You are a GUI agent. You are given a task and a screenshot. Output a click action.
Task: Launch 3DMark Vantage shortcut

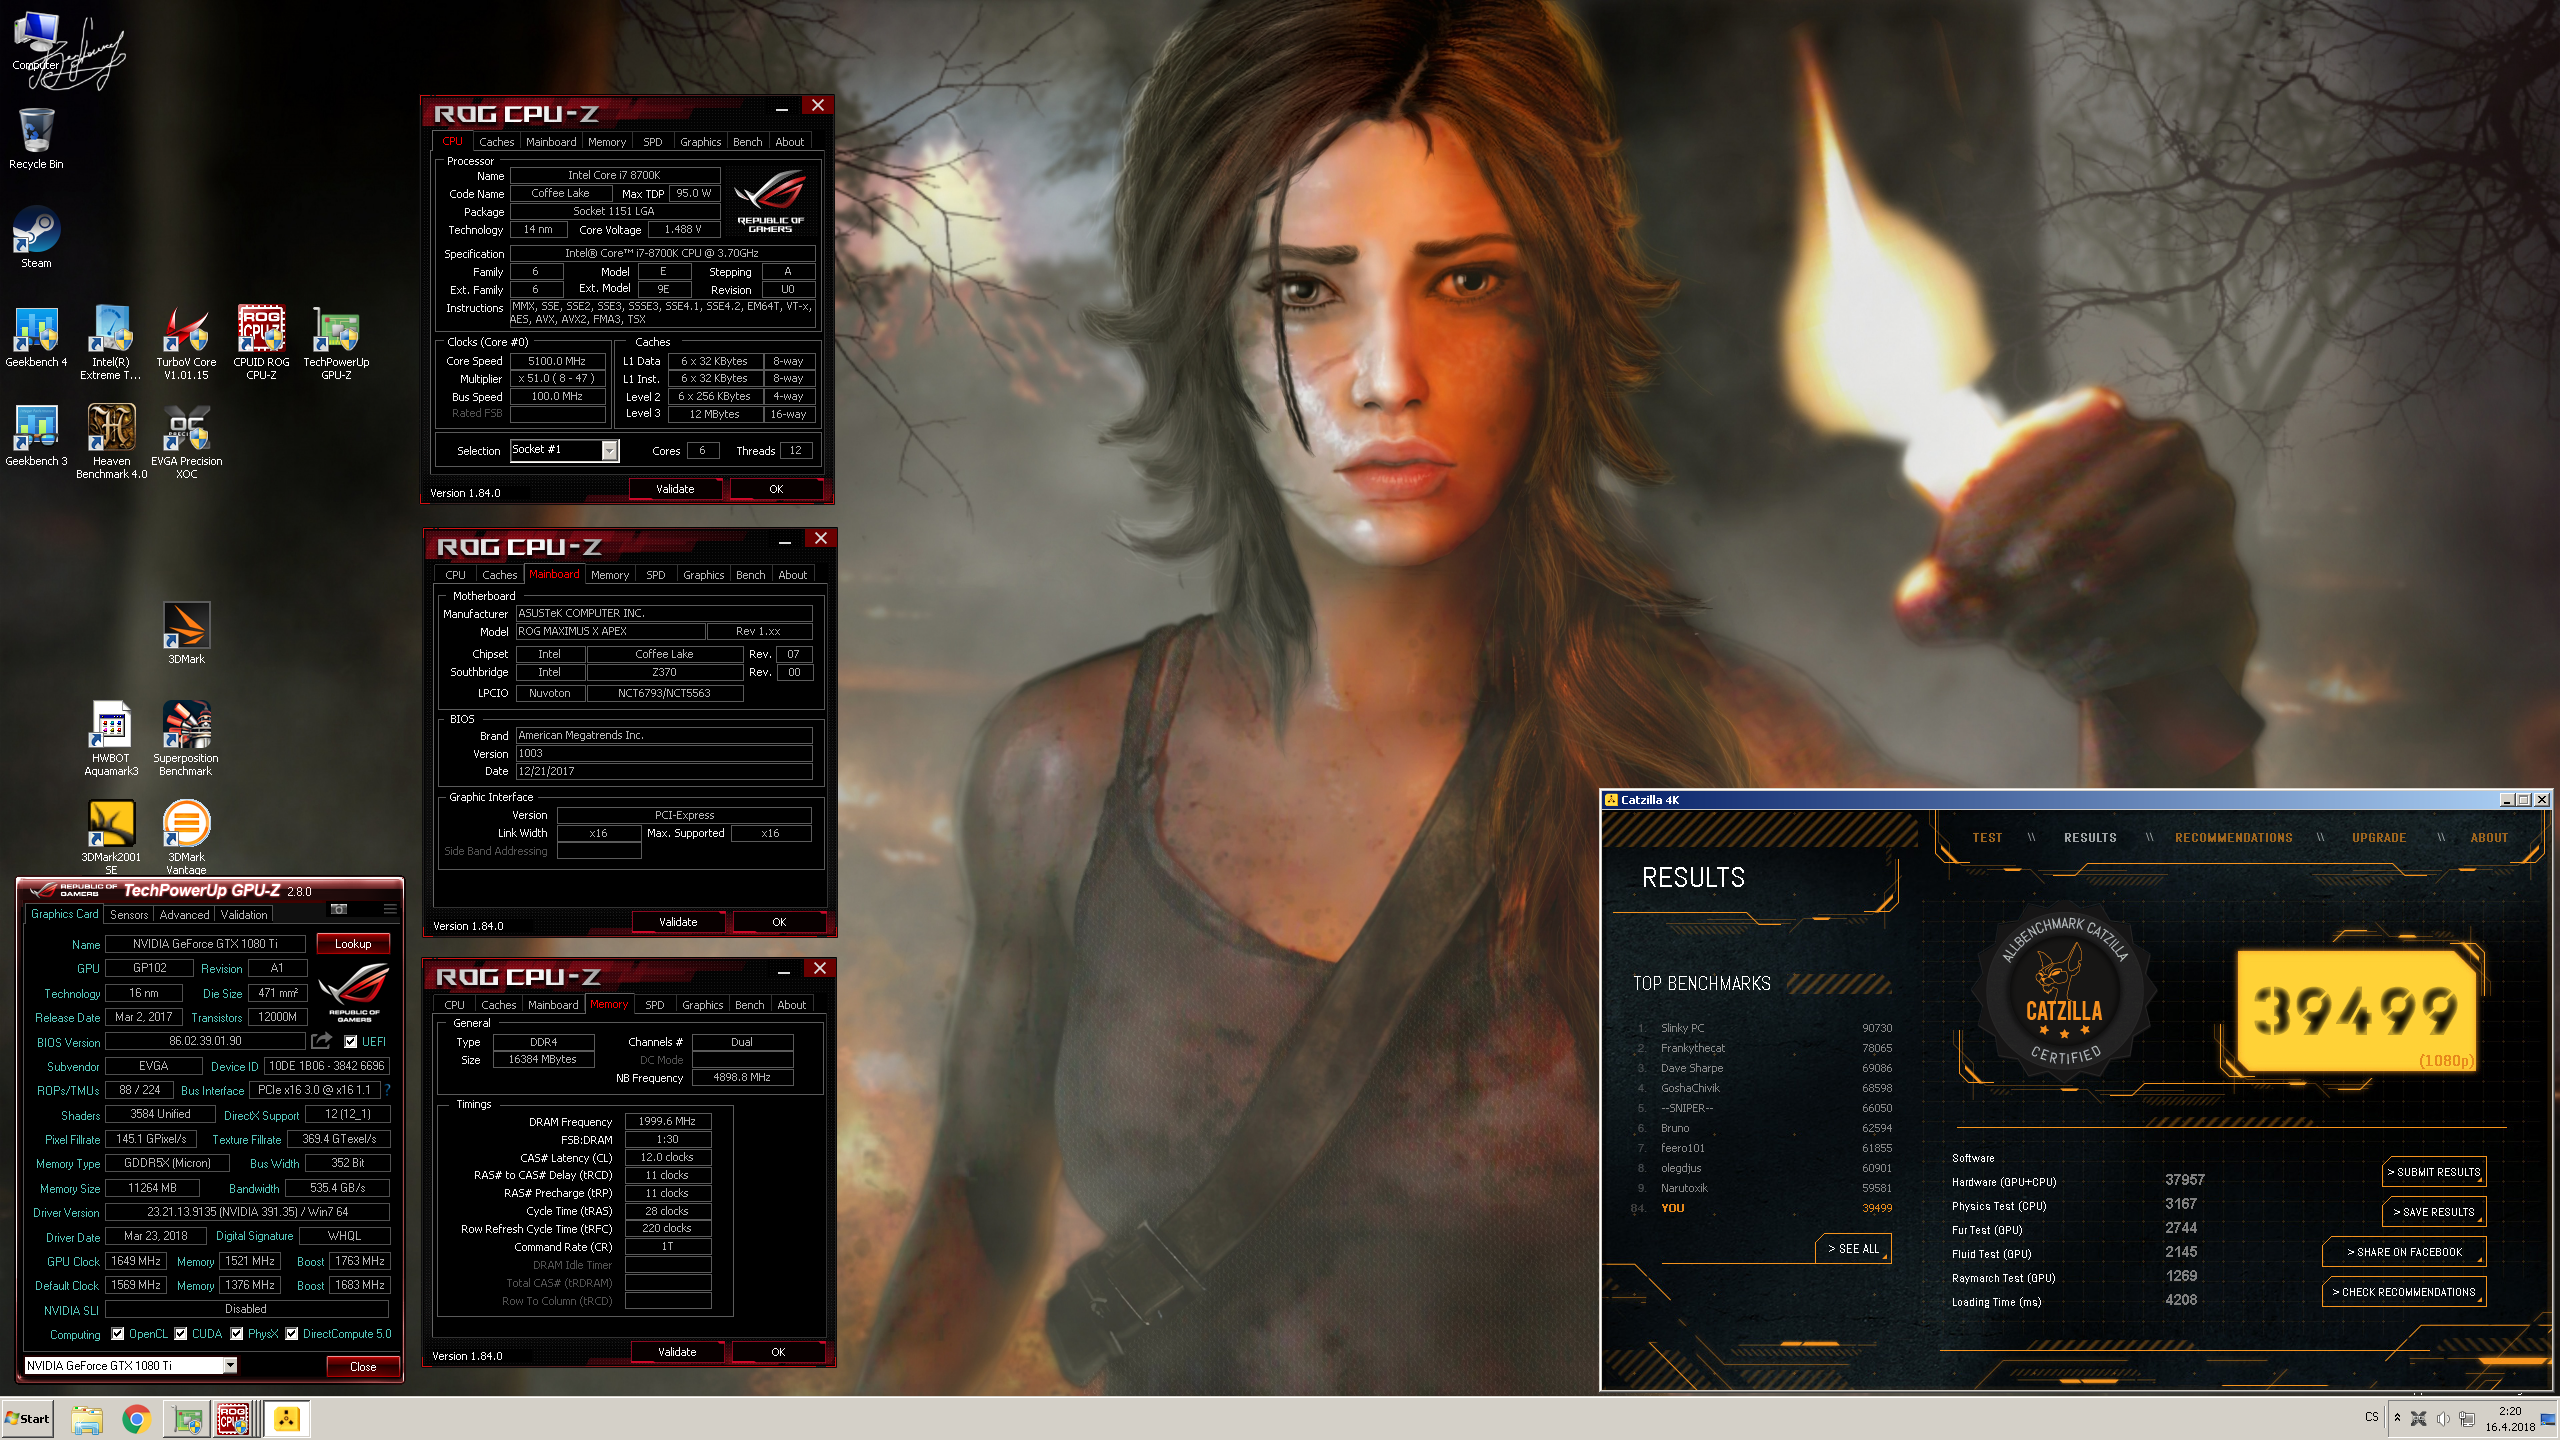point(186,838)
